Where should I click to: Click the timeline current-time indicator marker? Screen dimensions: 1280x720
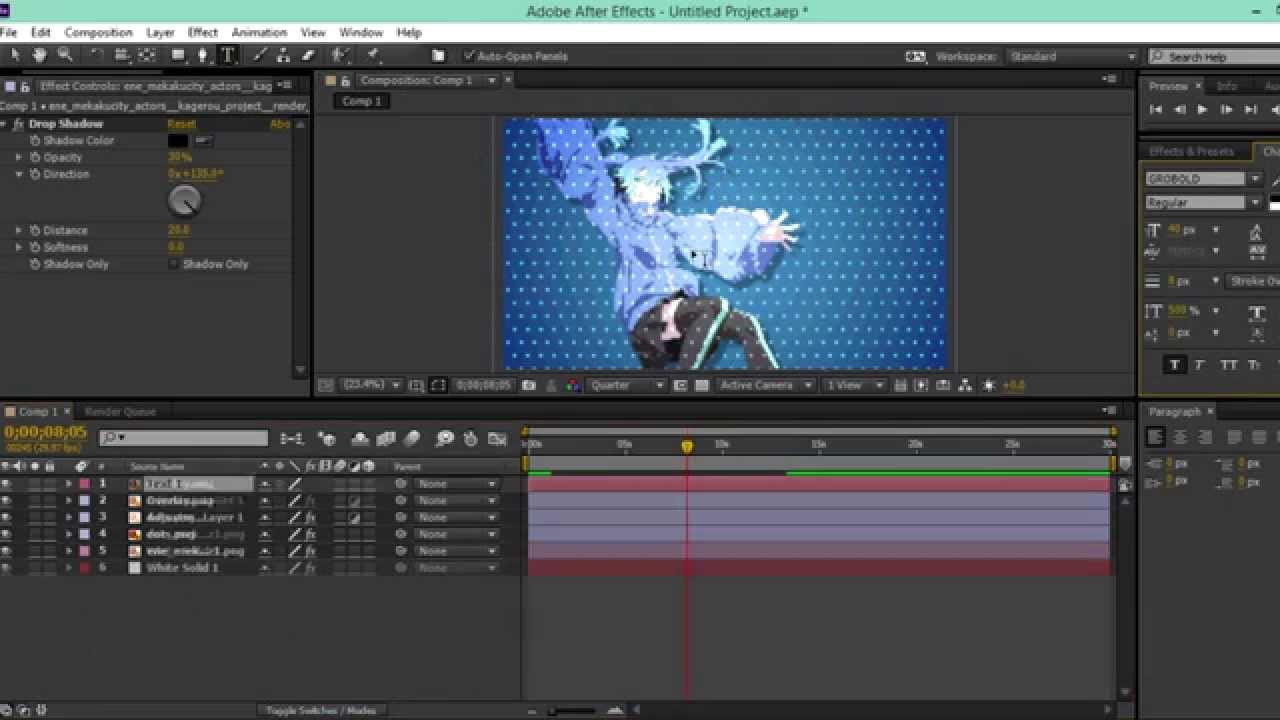(687, 446)
